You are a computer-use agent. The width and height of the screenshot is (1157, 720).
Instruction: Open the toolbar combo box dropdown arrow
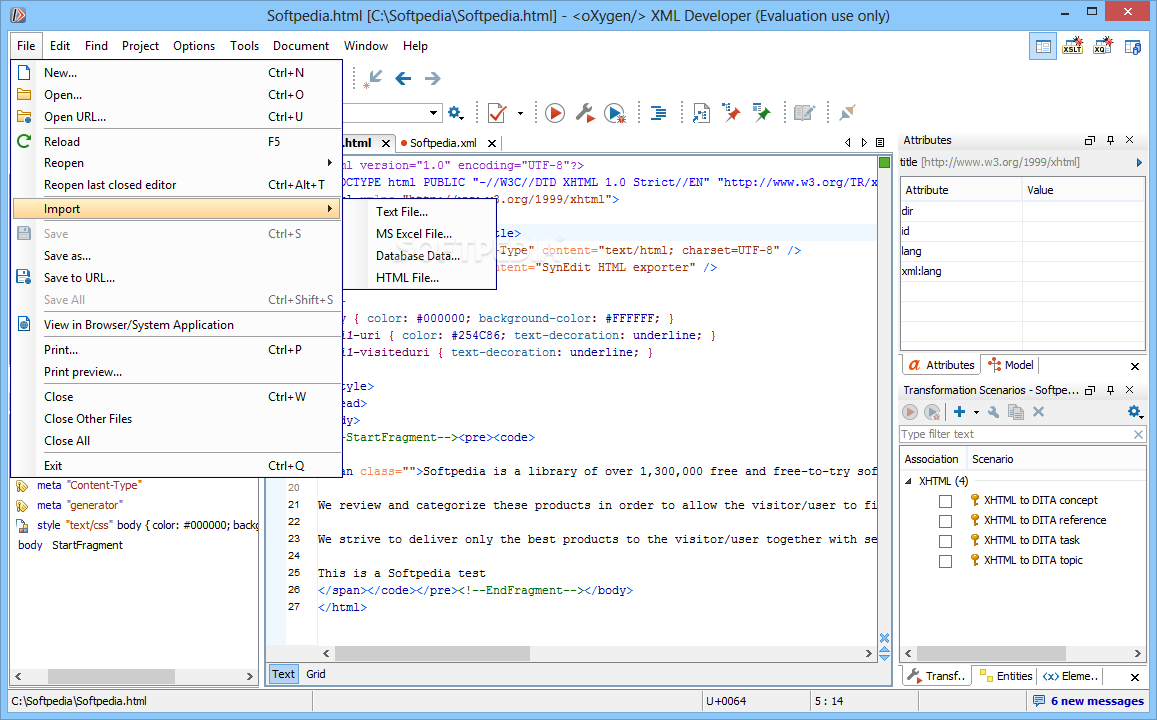[x=433, y=113]
